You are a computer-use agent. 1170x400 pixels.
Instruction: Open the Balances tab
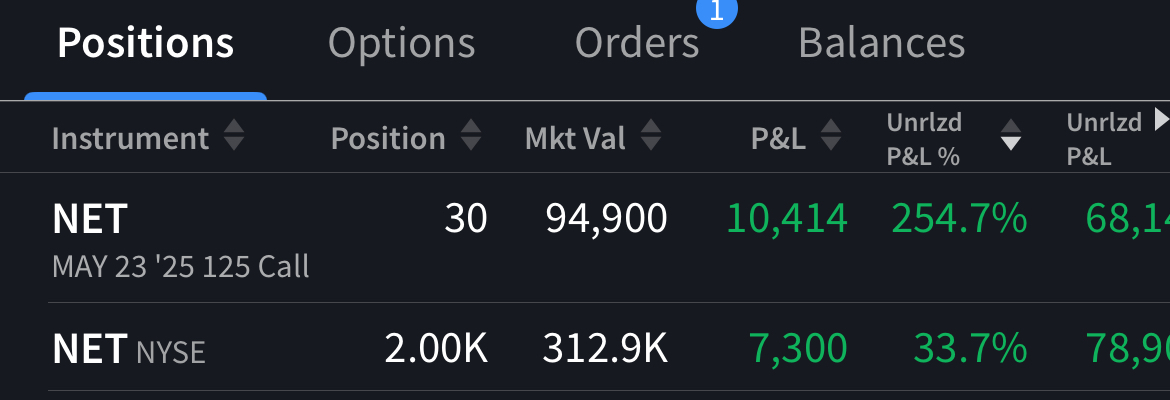(x=881, y=43)
